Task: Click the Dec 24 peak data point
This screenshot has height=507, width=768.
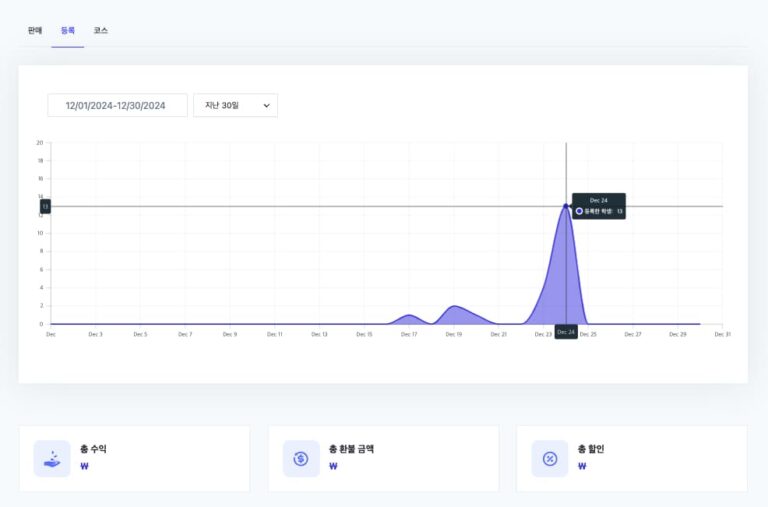Action: pyautogui.click(x=566, y=206)
